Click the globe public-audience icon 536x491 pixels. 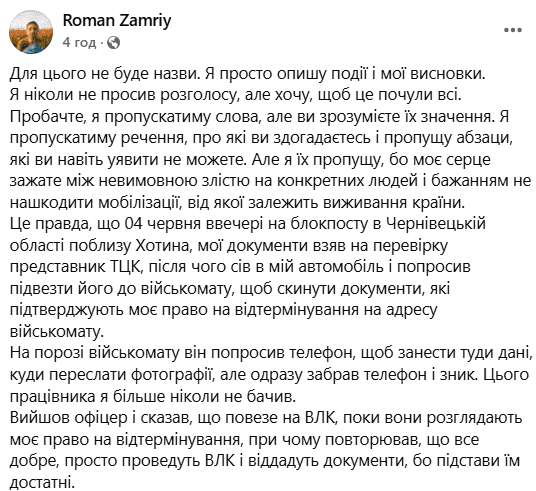coord(113,43)
